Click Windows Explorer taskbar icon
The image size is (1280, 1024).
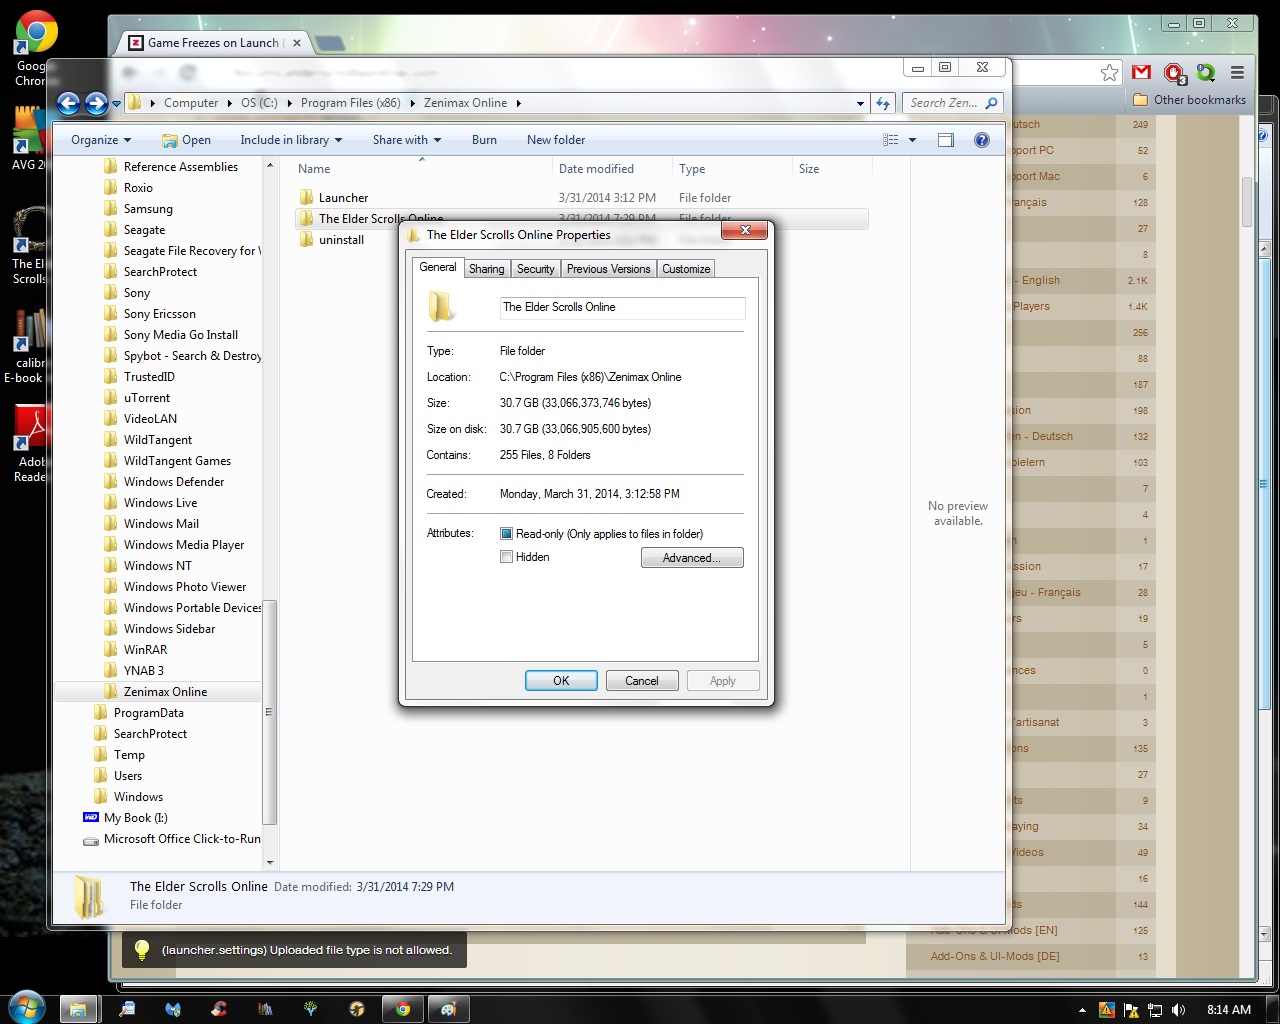point(78,1009)
